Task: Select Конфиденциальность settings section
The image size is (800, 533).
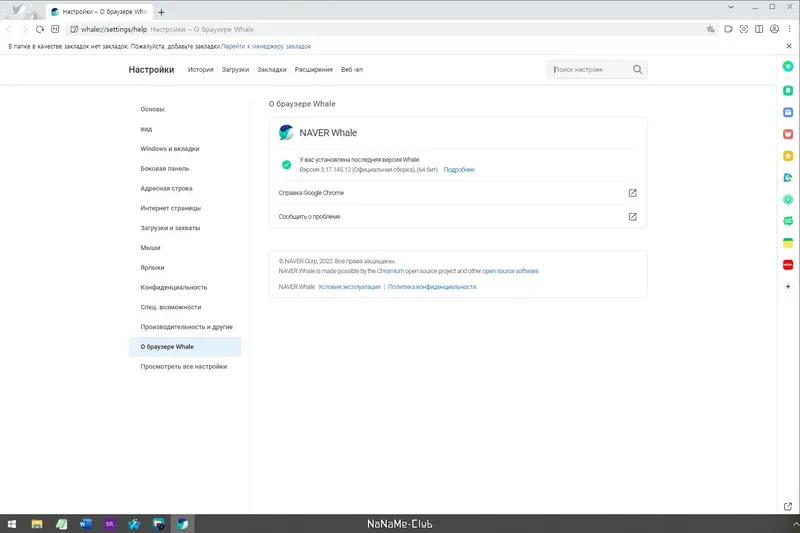Action: pos(174,288)
